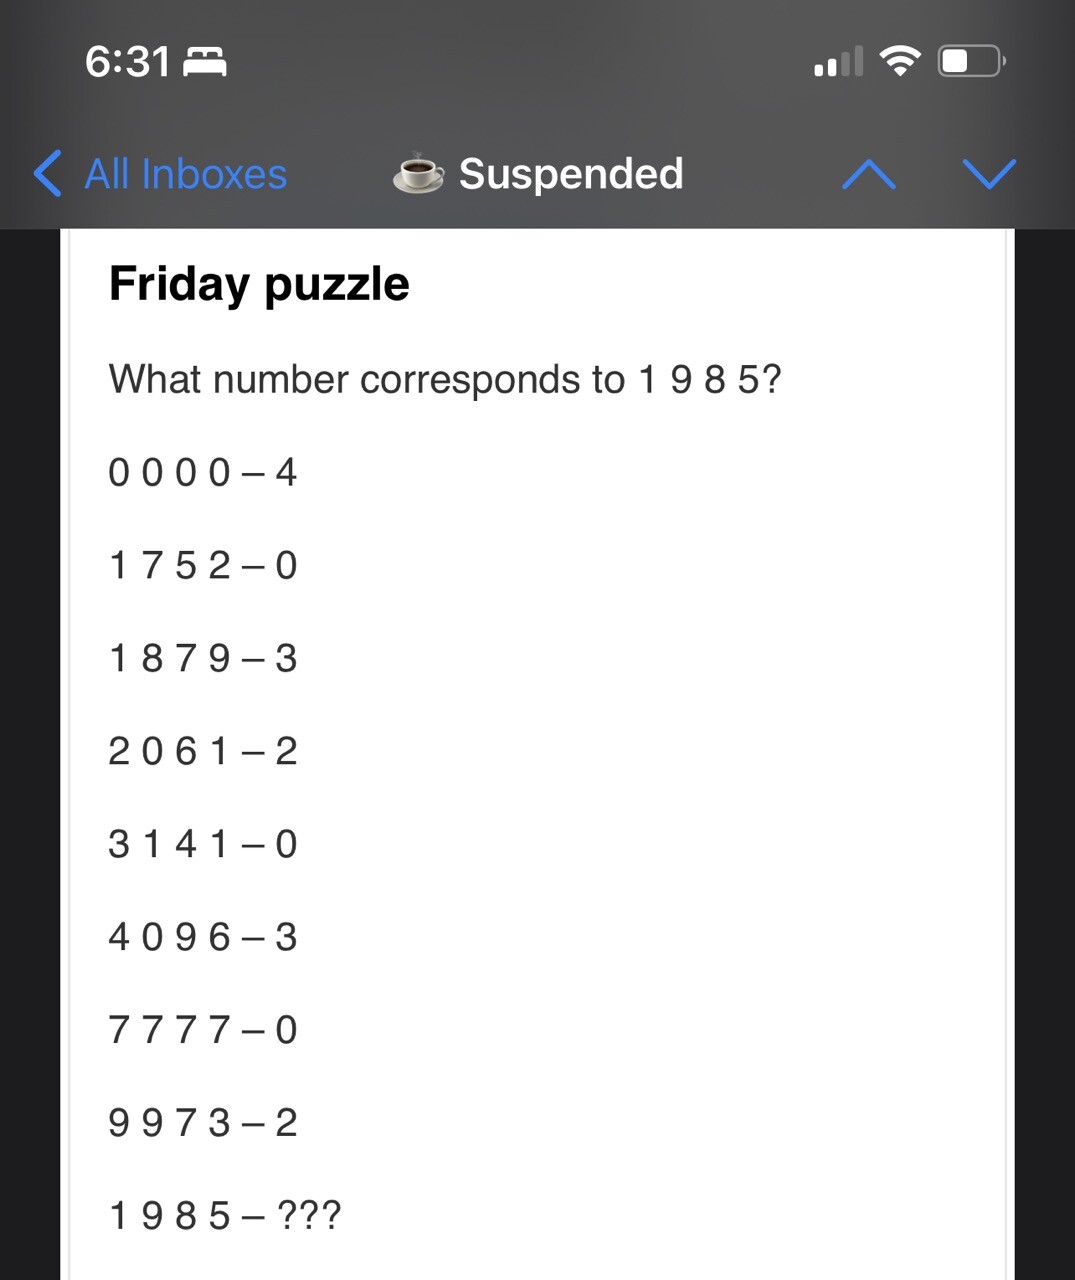The height and width of the screenshot is (1280, 1075).
Task: Tap the cellular signal bars
Action: [838, 62]
